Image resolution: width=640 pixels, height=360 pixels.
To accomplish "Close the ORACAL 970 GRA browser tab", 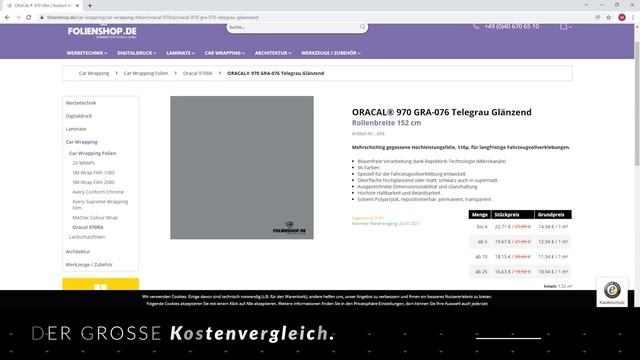I will [78, 6].
